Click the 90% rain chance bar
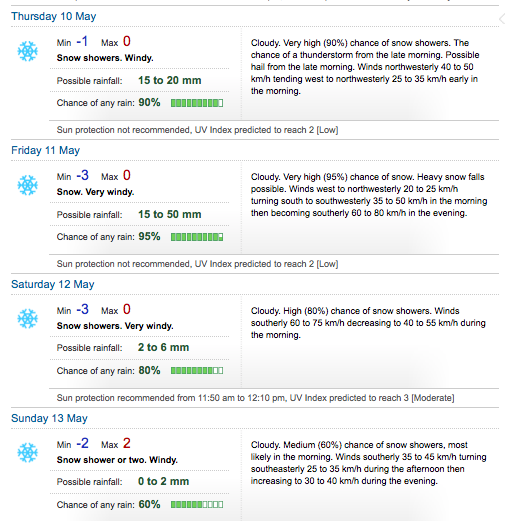505x521 pixels. [x=197, y=103]
